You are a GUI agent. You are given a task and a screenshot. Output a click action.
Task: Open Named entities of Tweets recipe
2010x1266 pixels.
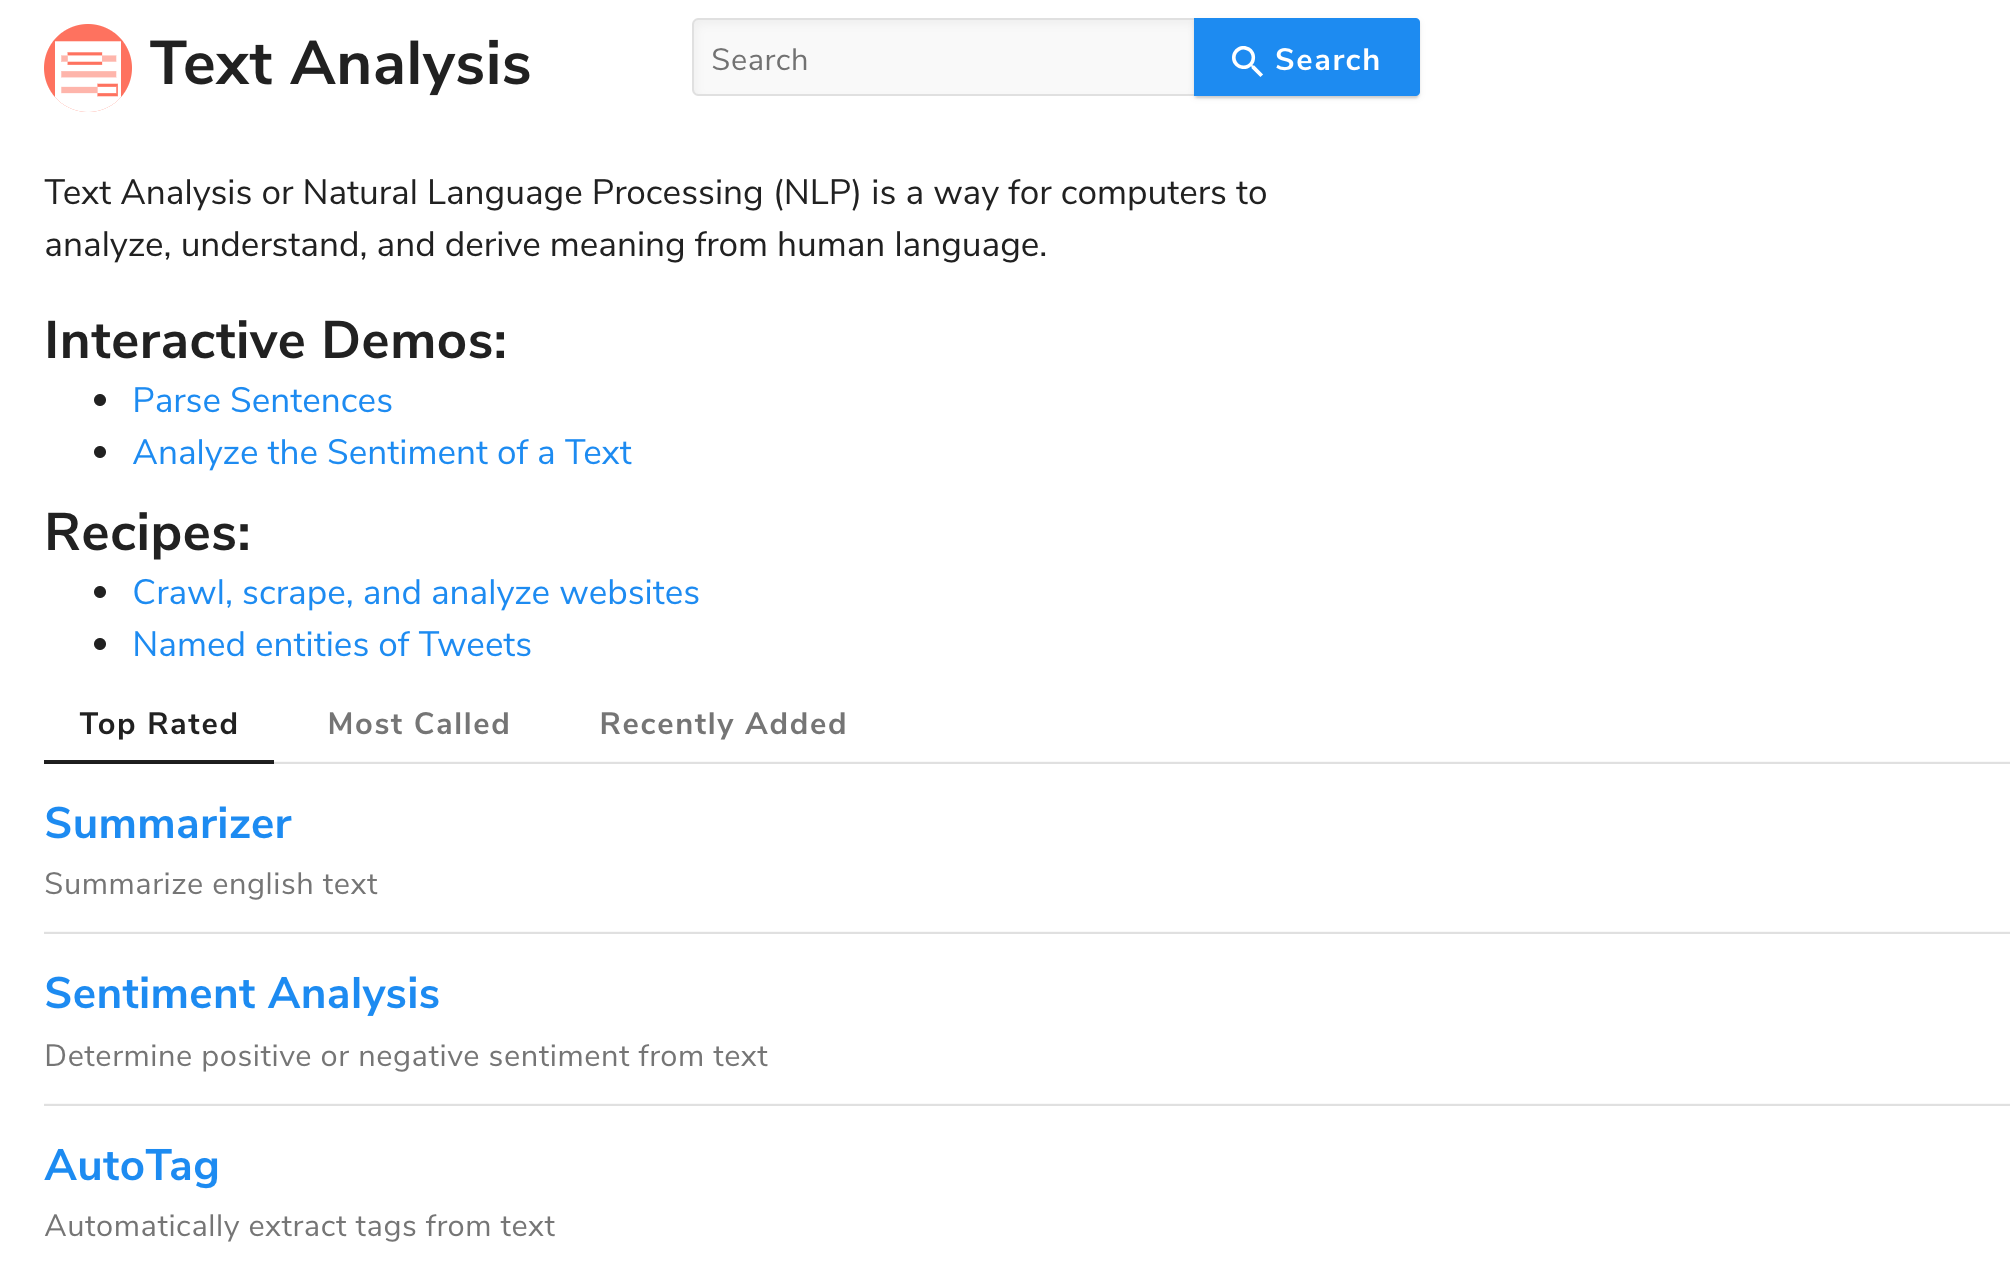point(332,644)
